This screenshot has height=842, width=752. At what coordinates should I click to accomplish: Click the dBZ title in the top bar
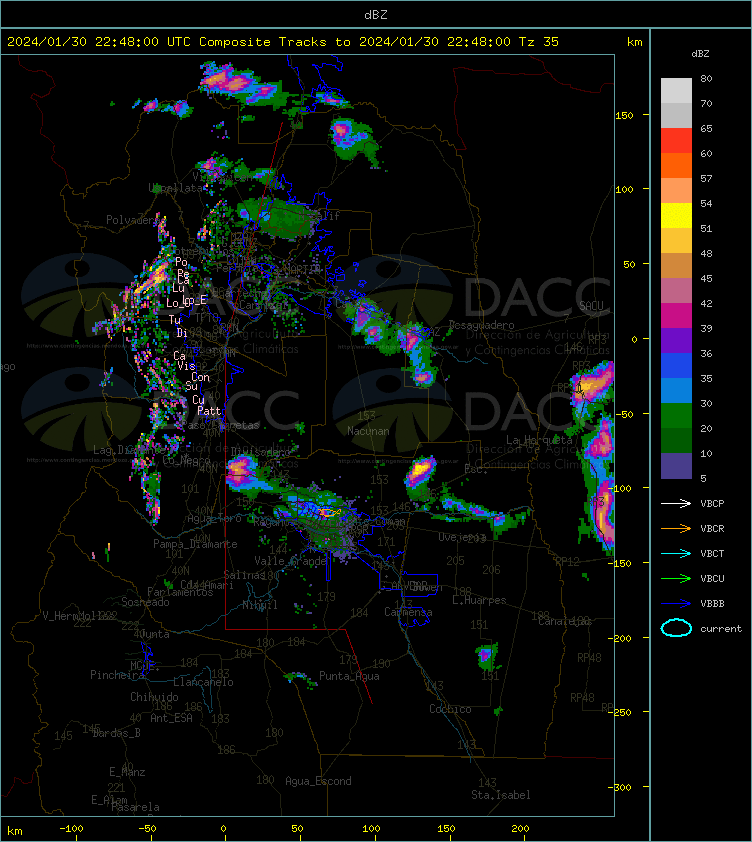tap(375, 15)
